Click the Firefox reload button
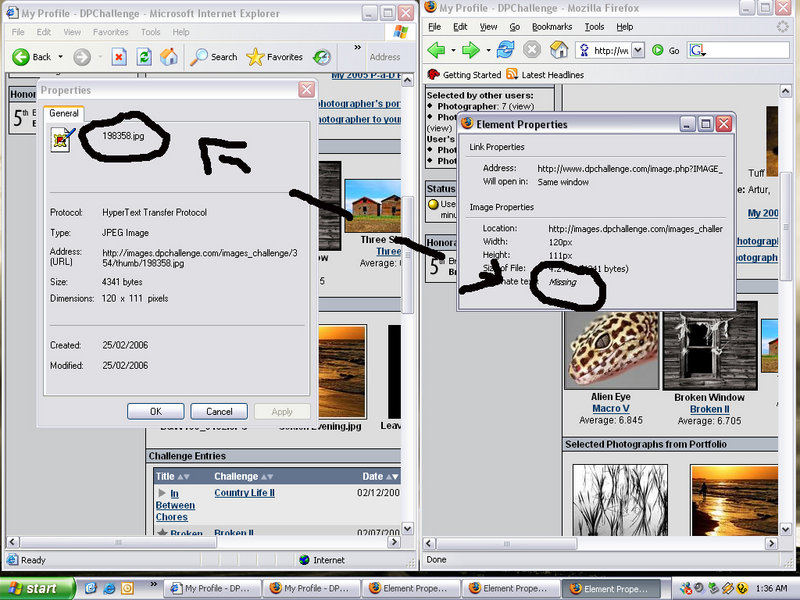This screenshot has width=800, height=600. 505,50
